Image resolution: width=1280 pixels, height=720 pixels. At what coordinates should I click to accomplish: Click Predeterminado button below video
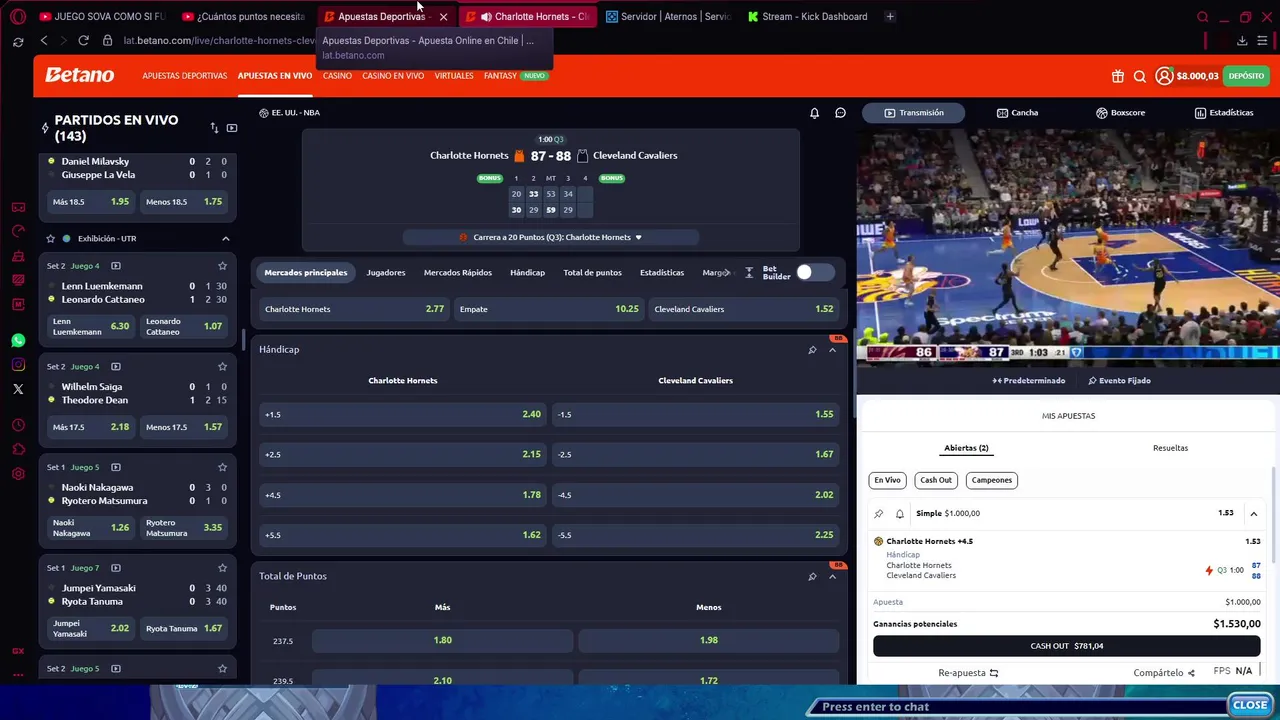(x=1028, y=381)
